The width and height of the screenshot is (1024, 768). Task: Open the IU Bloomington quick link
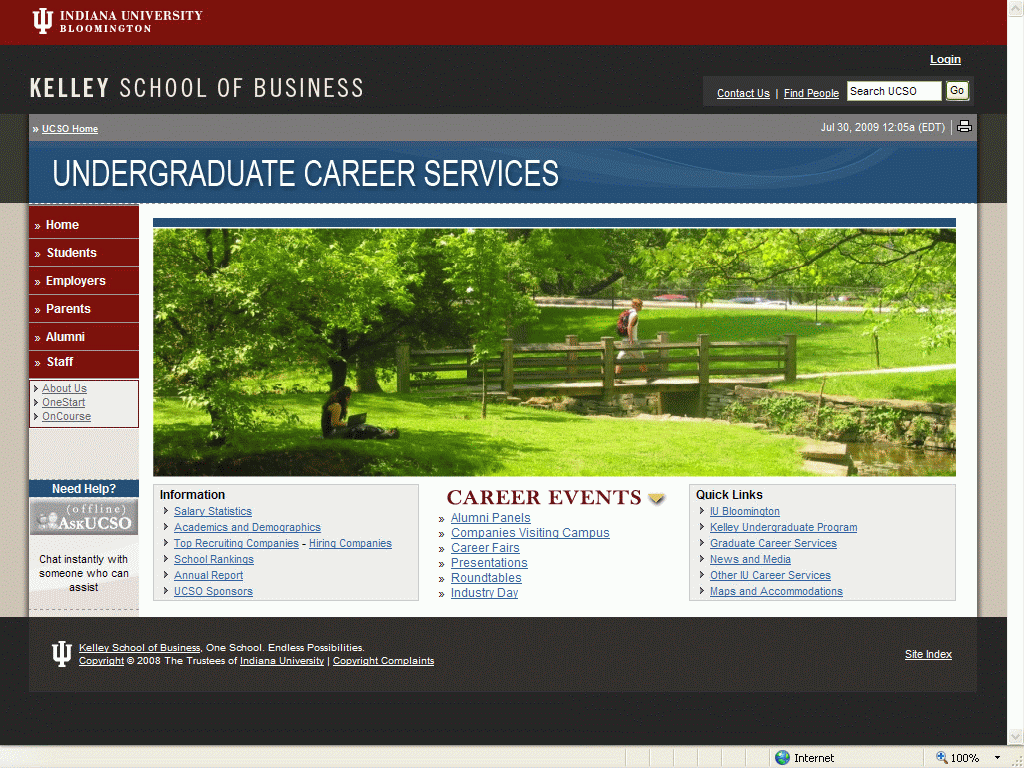[744, 511]
